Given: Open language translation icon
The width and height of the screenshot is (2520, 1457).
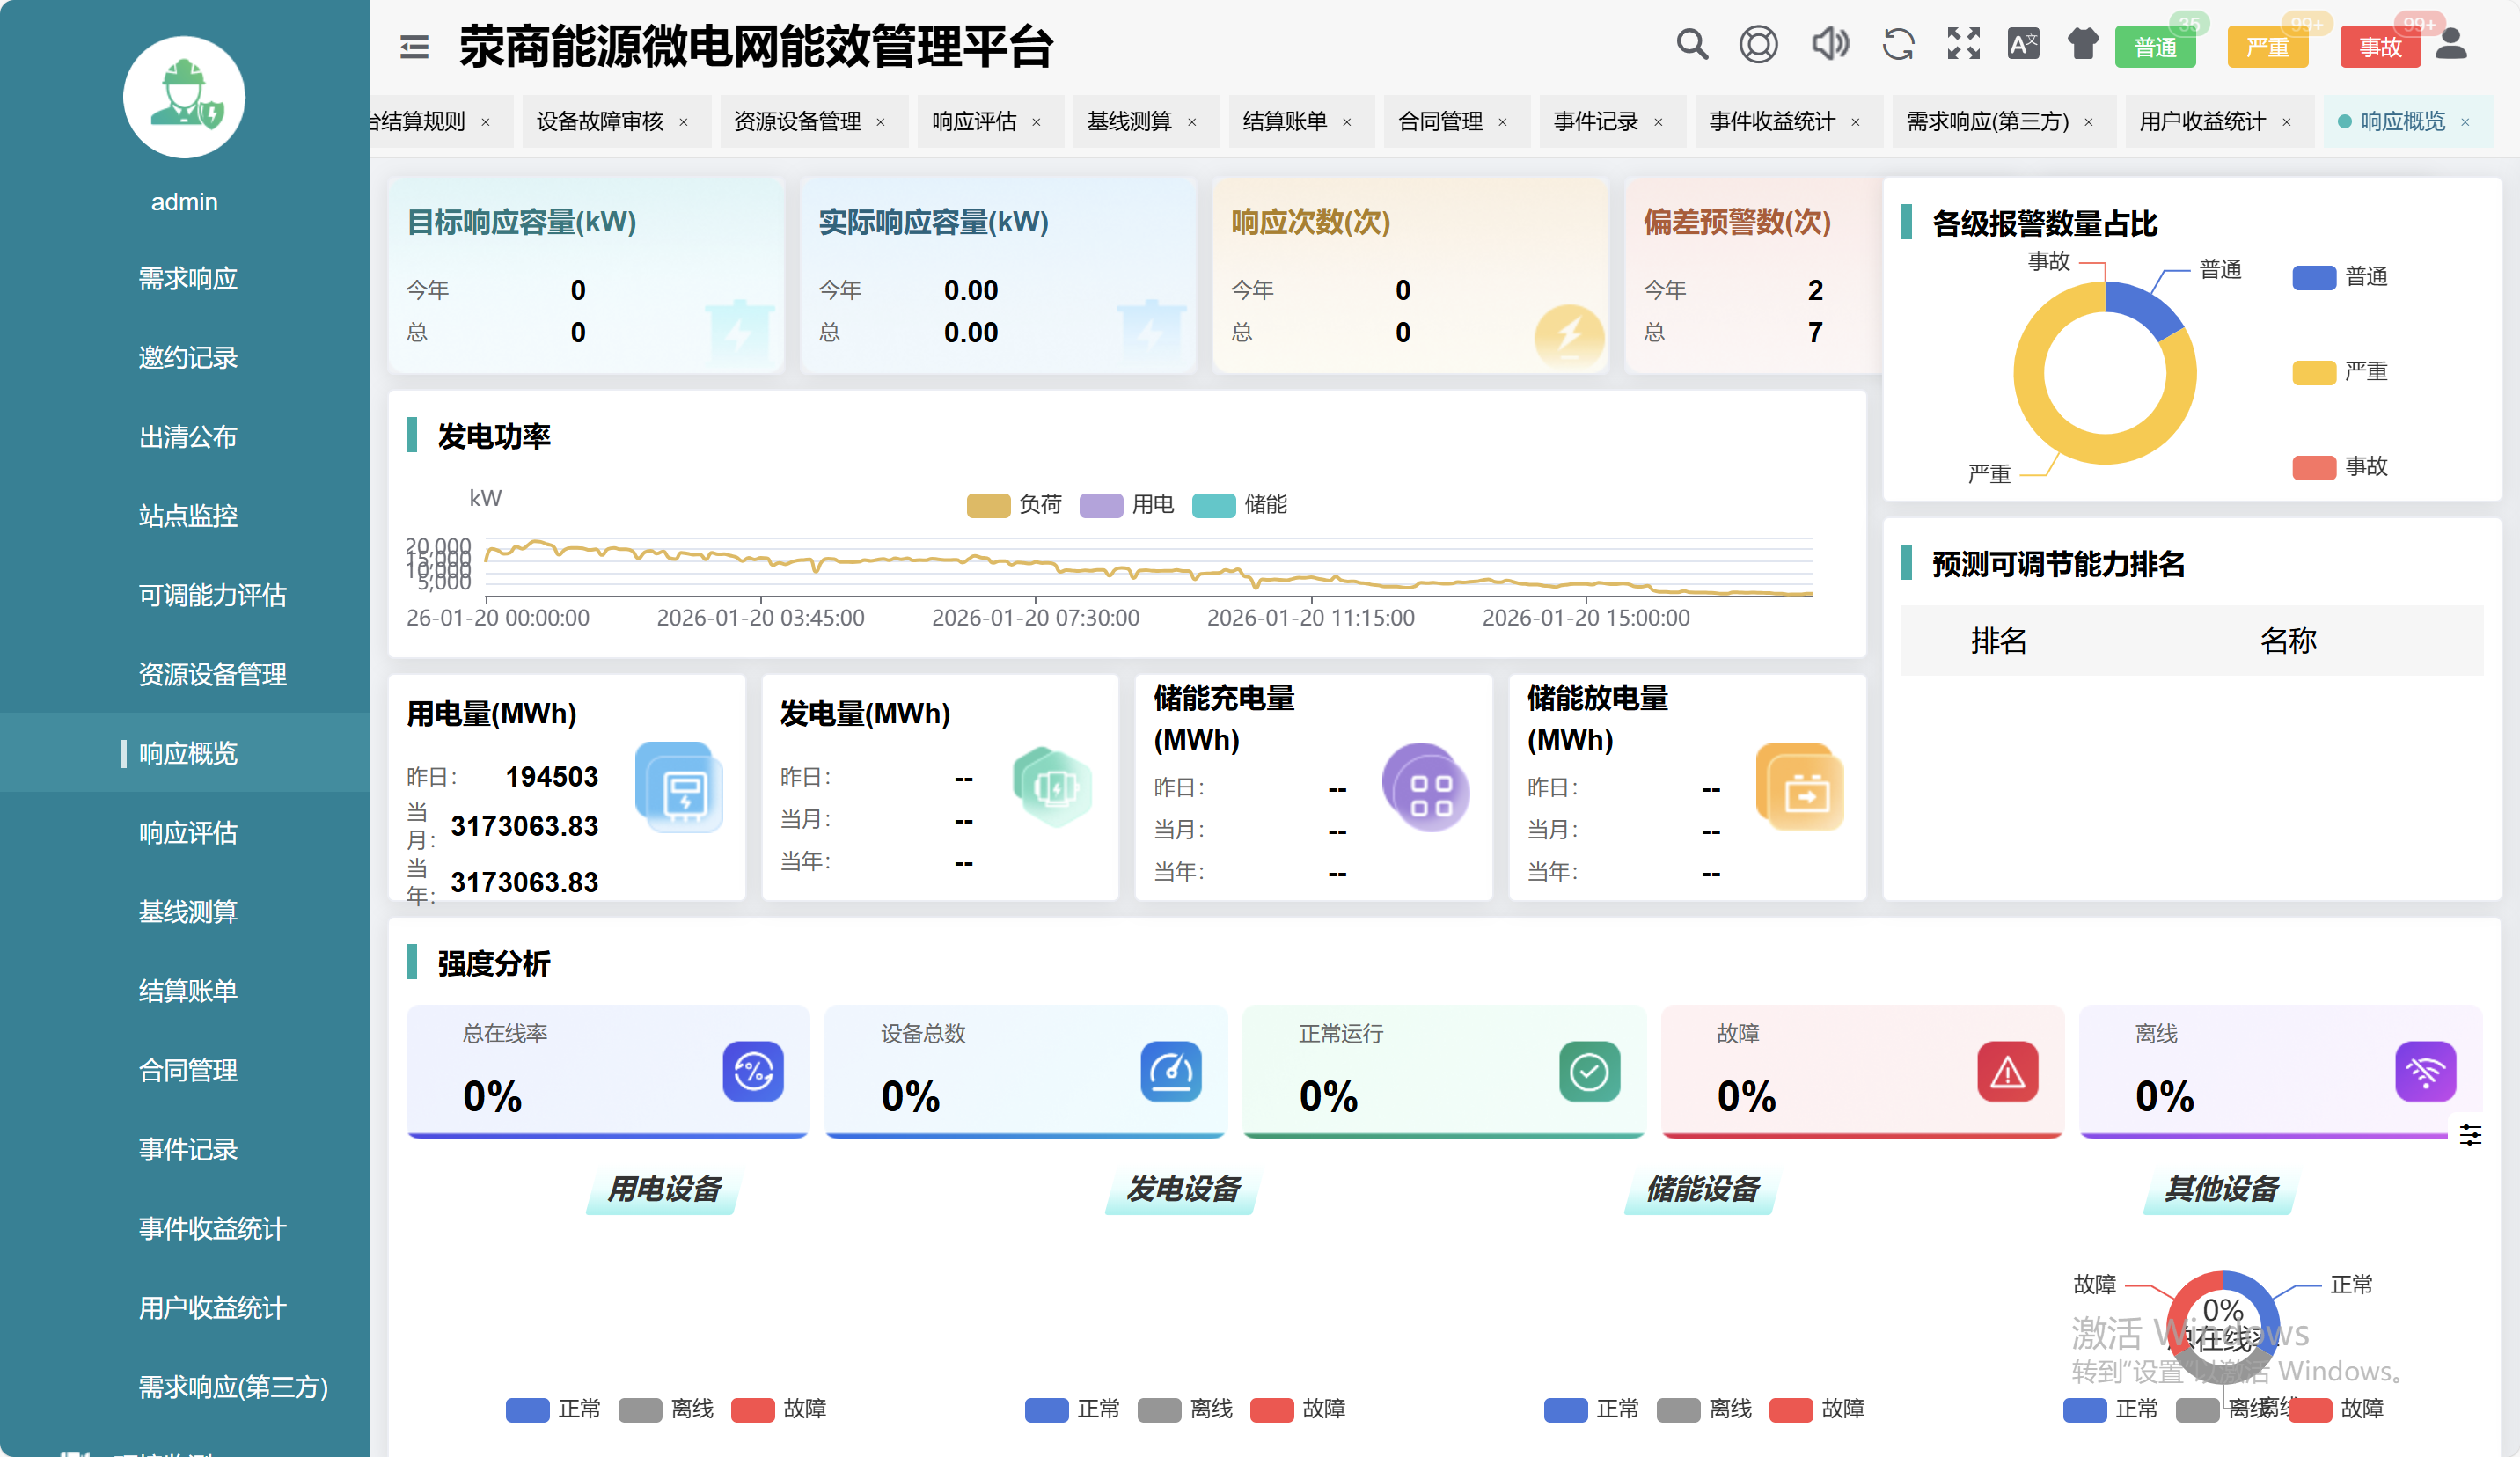Looking at the screenshot, I should point(2023,45).
